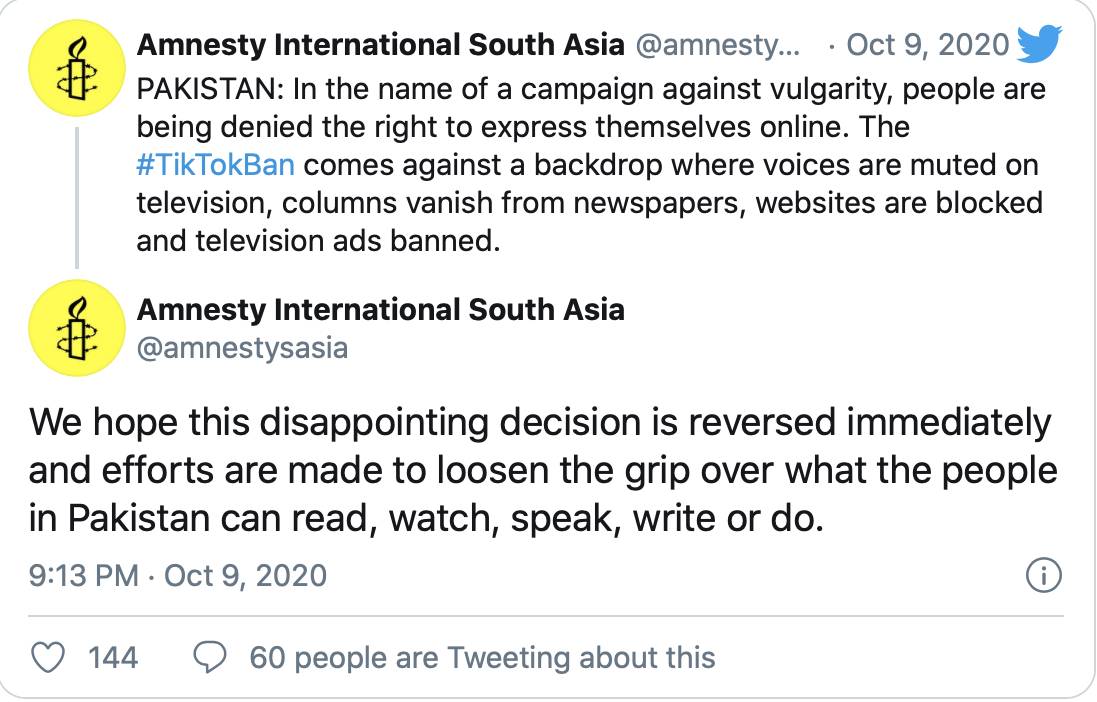Like the tweet with the heart icon
The height and width of the screenshot is (702, 1097).
tap(49, 657)
